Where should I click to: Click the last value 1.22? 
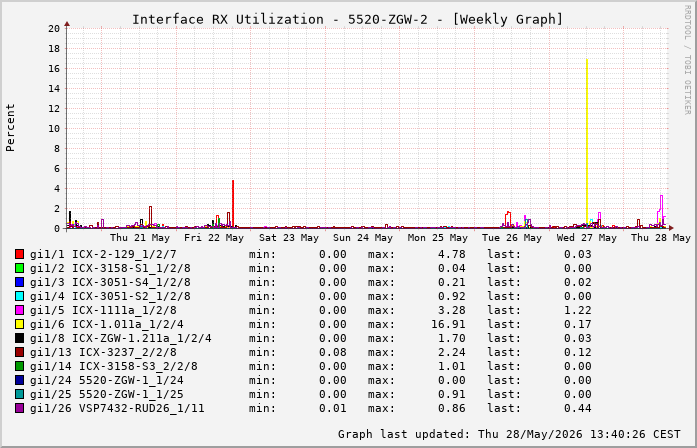pos(578,310)
